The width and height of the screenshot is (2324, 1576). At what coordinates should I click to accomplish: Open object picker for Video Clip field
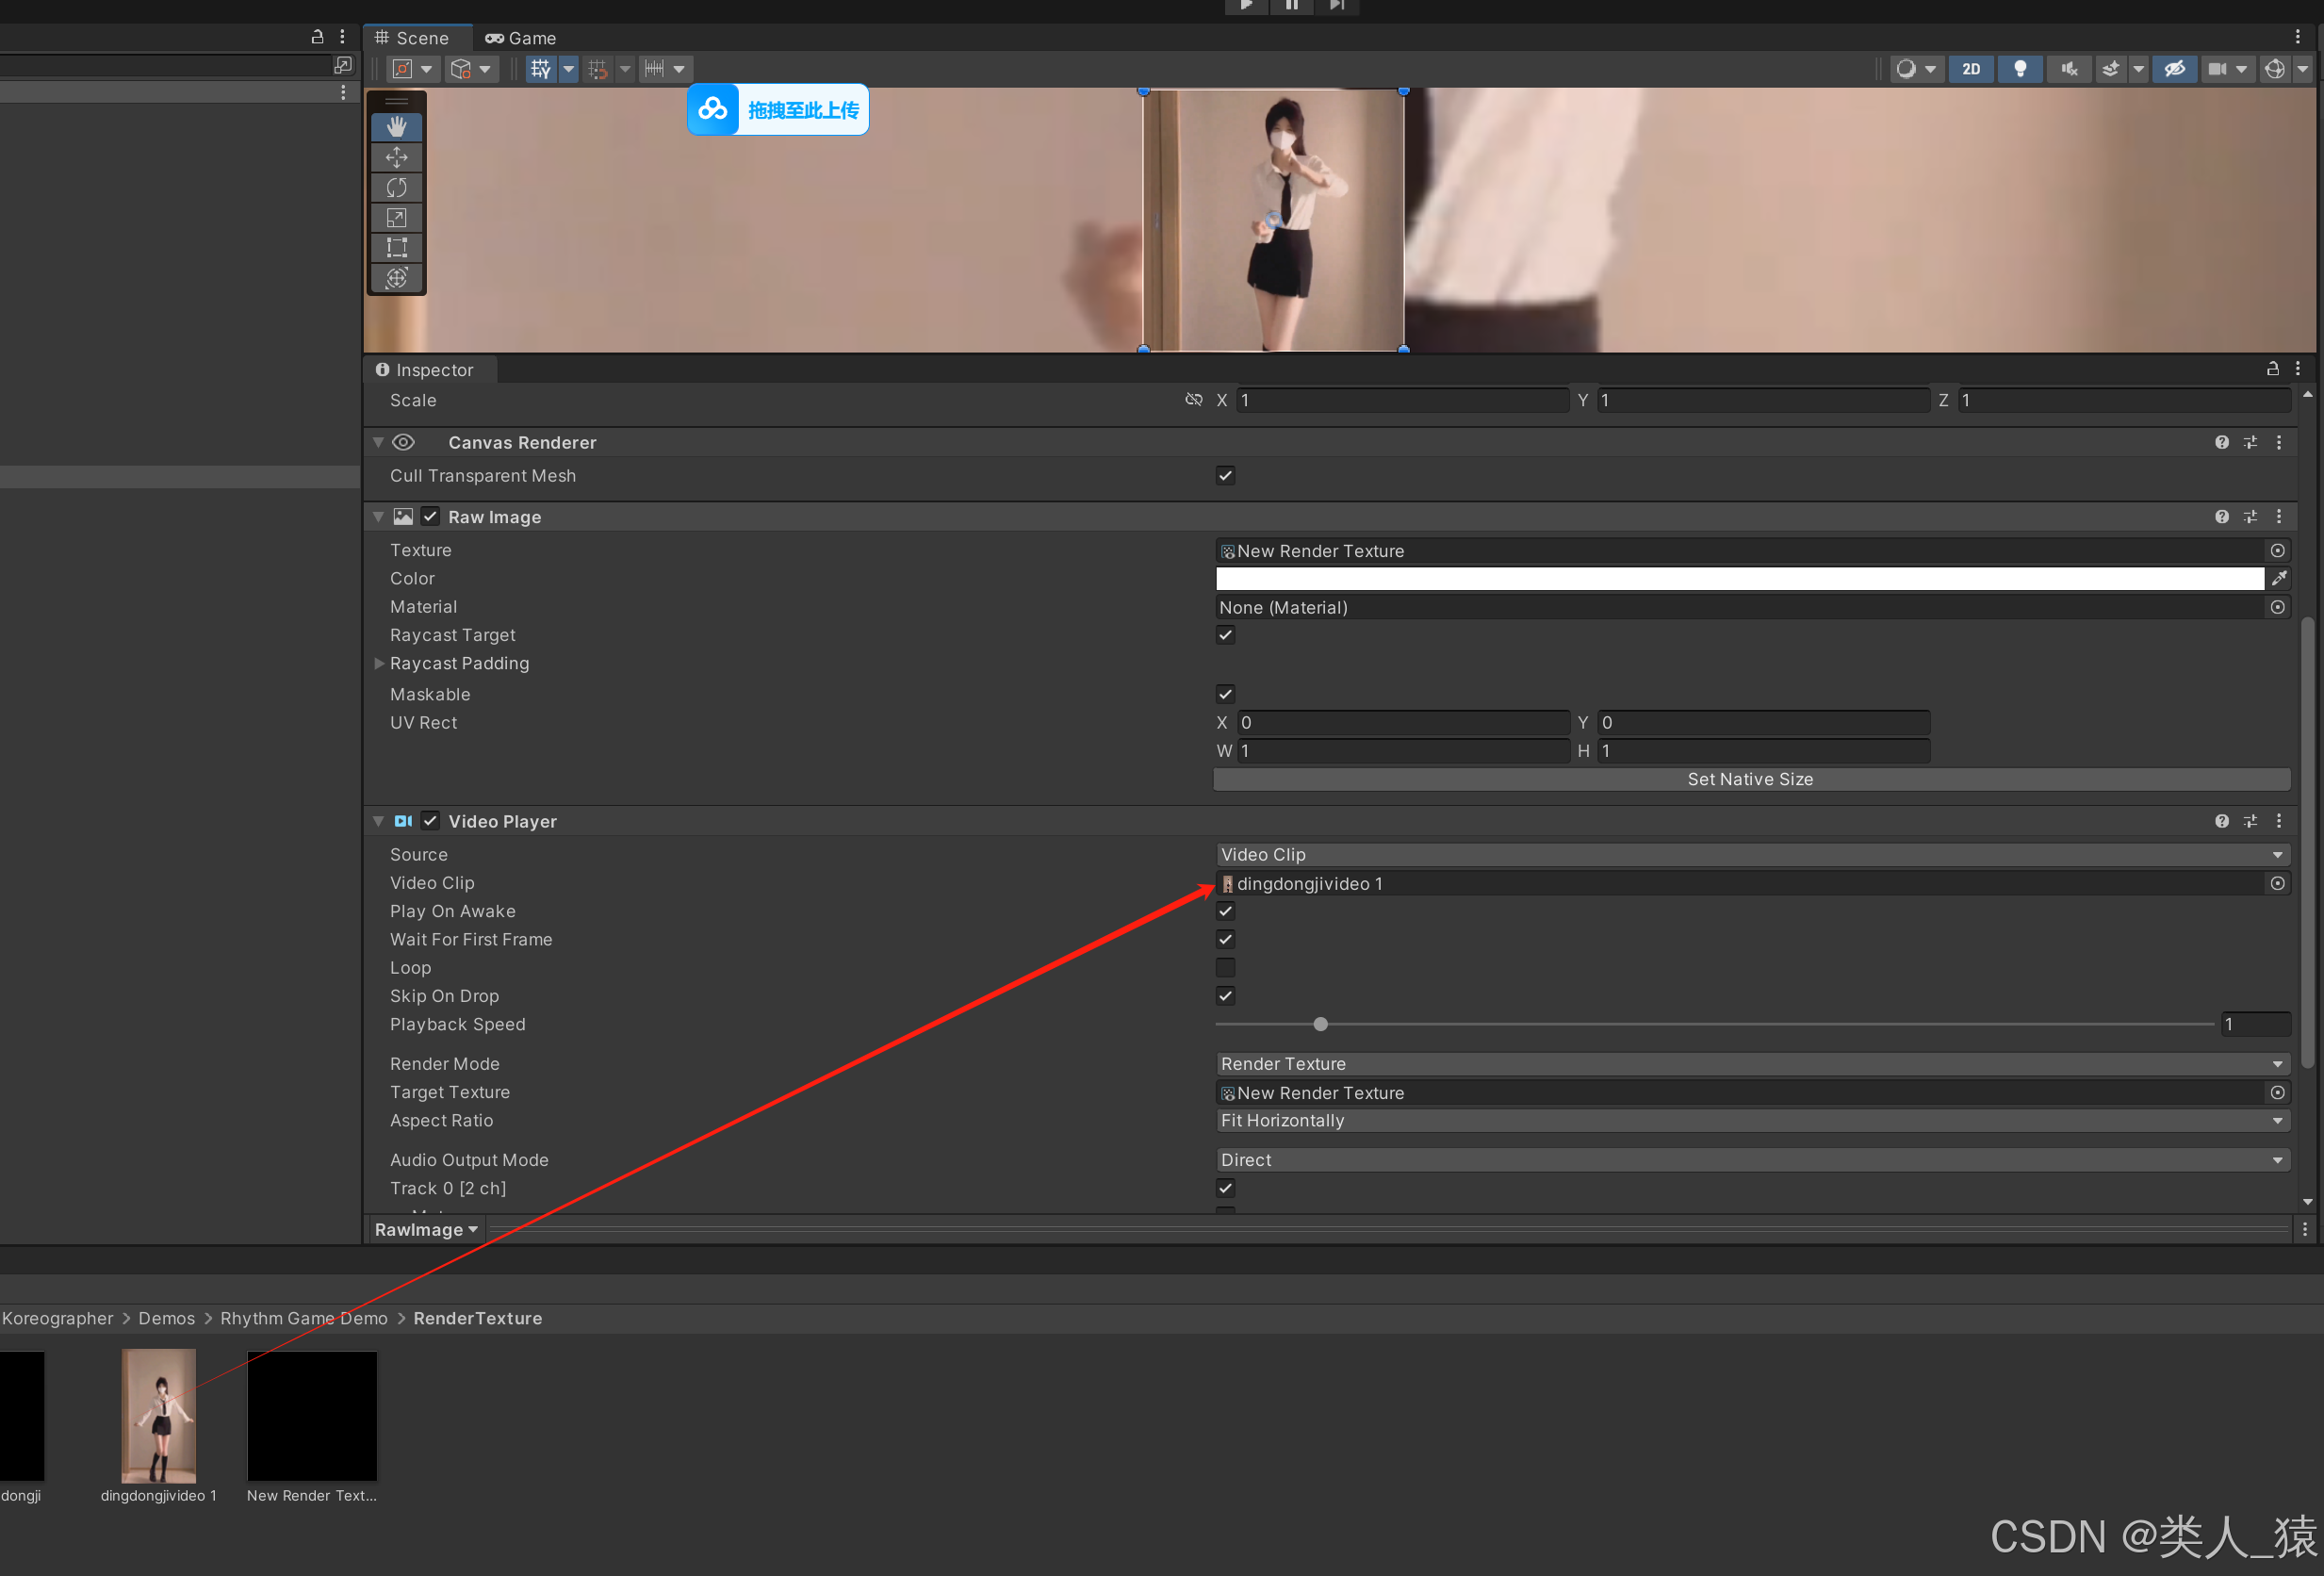coord(2277,883)
